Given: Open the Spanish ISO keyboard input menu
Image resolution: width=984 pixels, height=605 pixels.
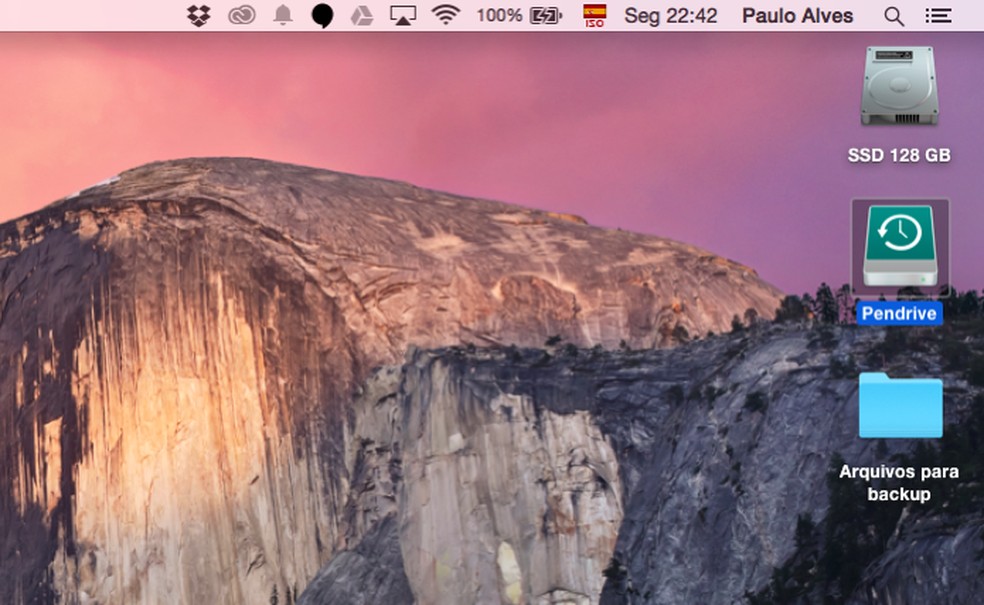Looking at the screenshot, I should click(x=594, y=16).
